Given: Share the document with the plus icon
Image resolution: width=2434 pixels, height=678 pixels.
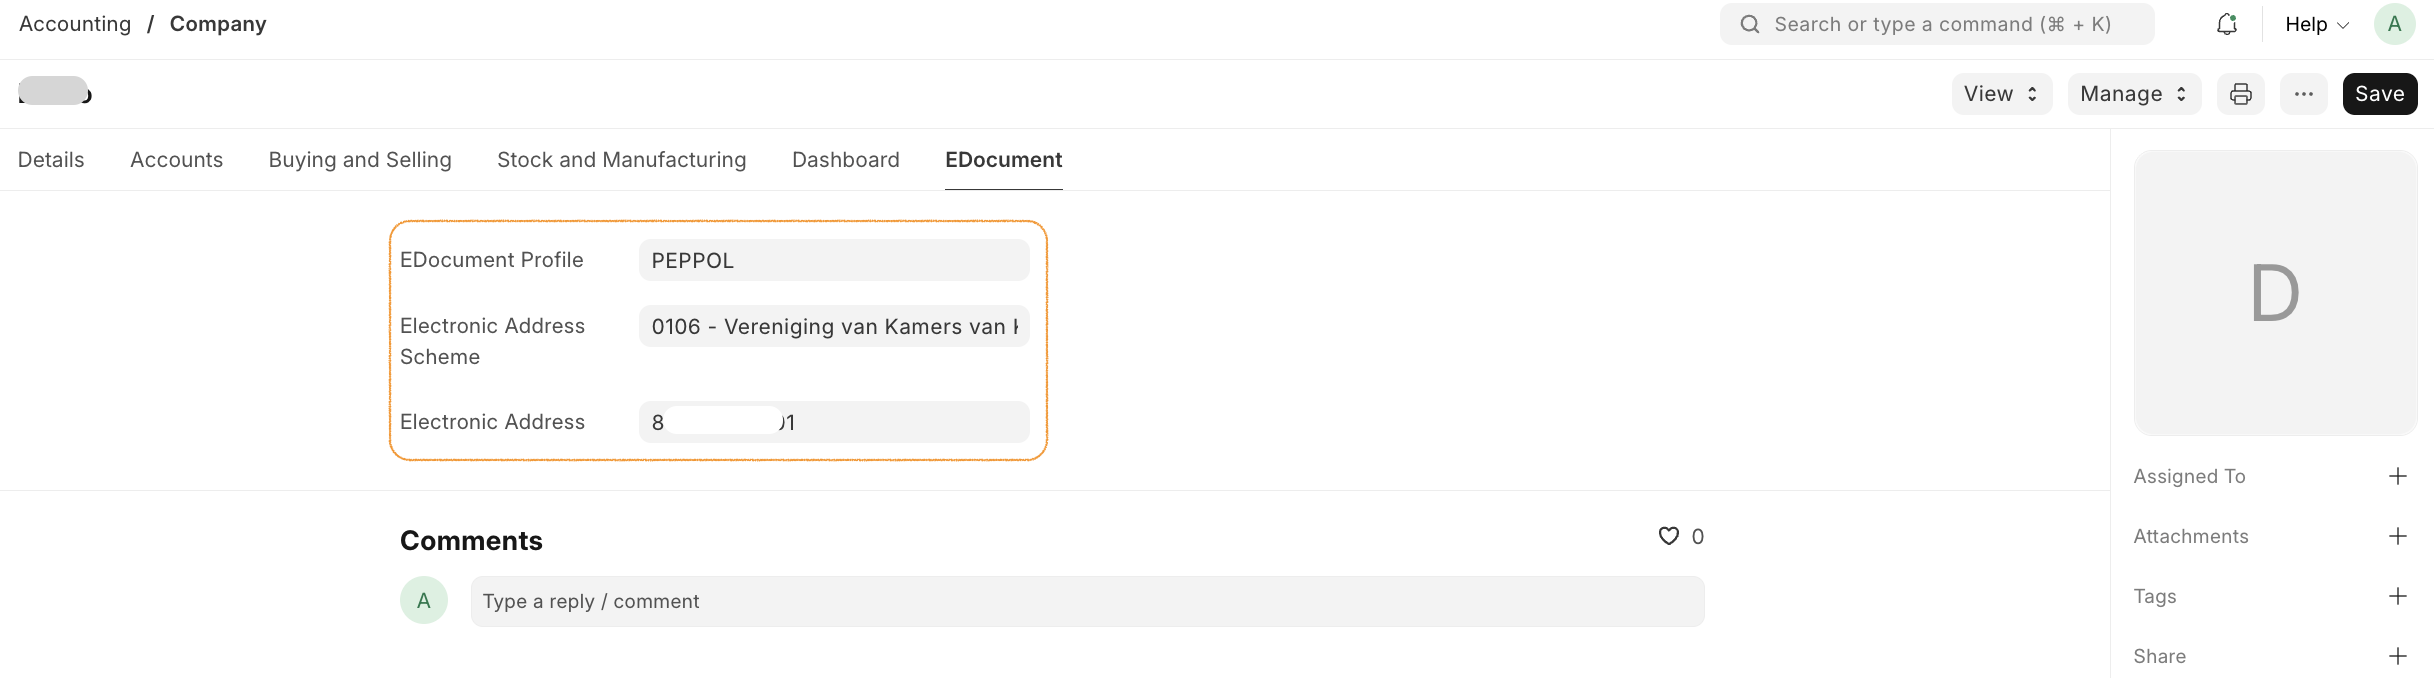Looking at the screenshot, I should click(2397, 656).
